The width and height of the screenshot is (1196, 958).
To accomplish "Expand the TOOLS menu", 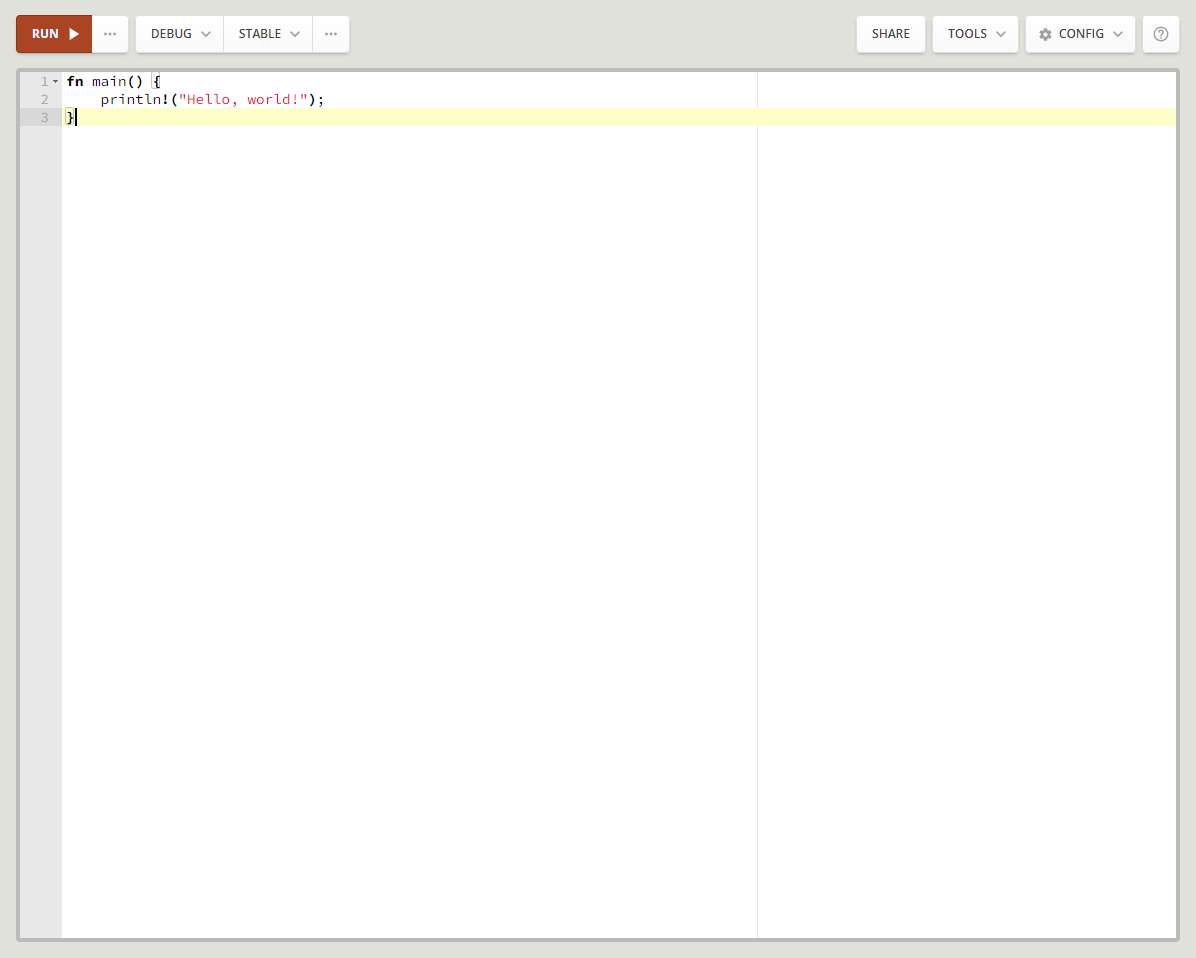I will pyautogui.click(x=975, y=34).
